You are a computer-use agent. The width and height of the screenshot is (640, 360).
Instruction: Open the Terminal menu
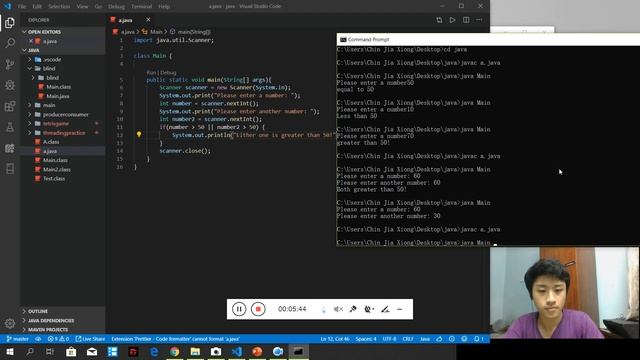(x=141, y=7)
